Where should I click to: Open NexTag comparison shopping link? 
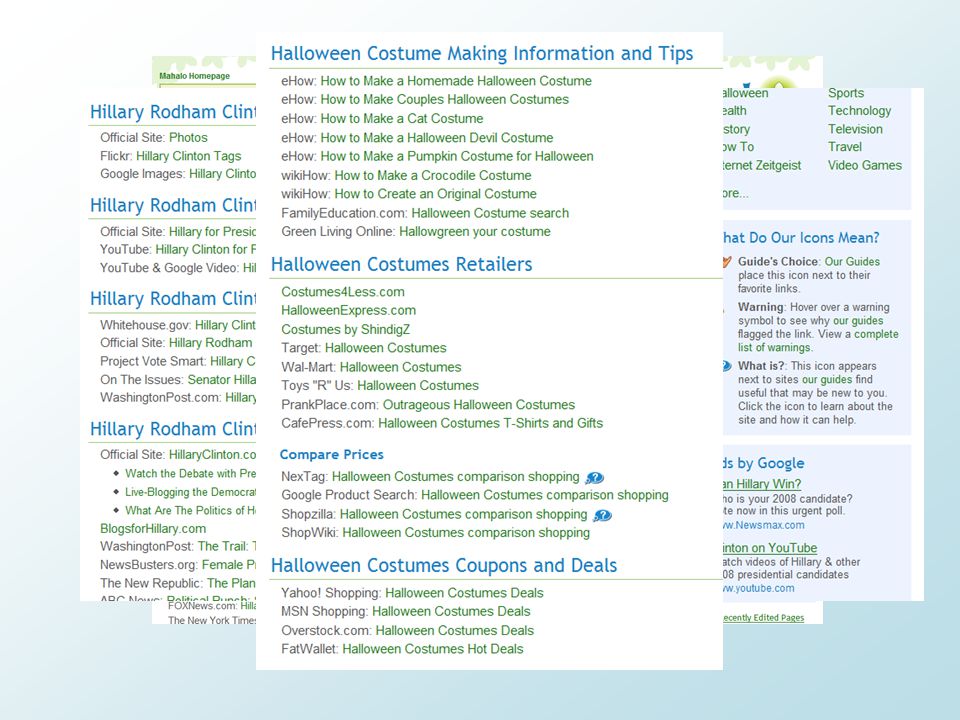(x=456, y=476)
